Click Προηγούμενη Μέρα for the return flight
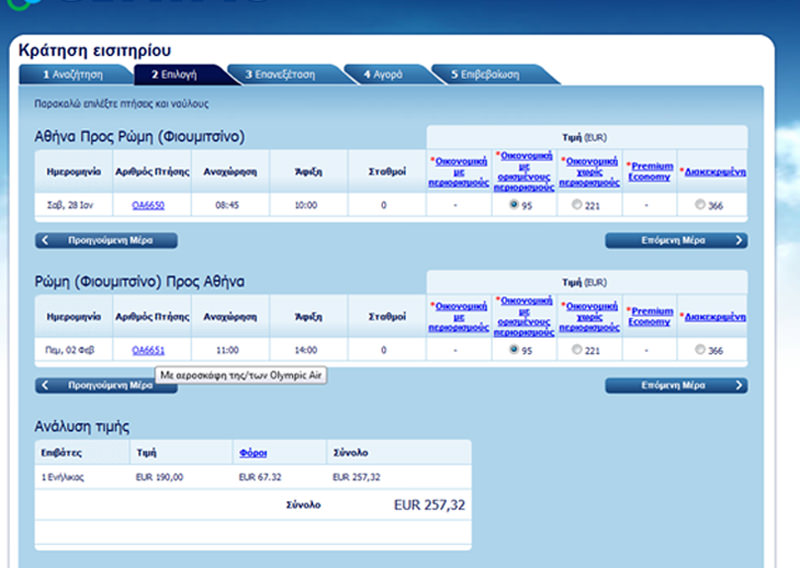 107,385
